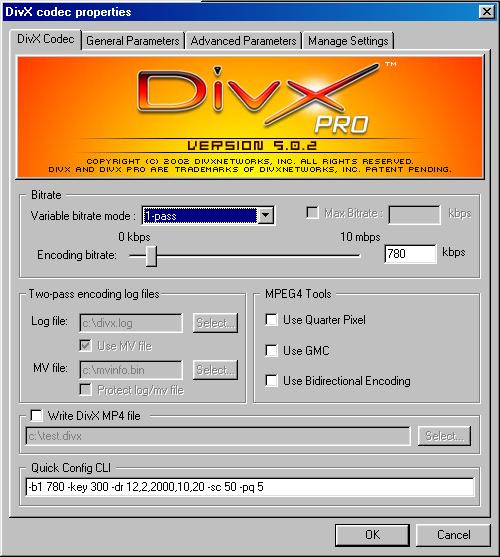Click the Log file path field
This screenshot has height=557, width=500.
click(131, 323)
